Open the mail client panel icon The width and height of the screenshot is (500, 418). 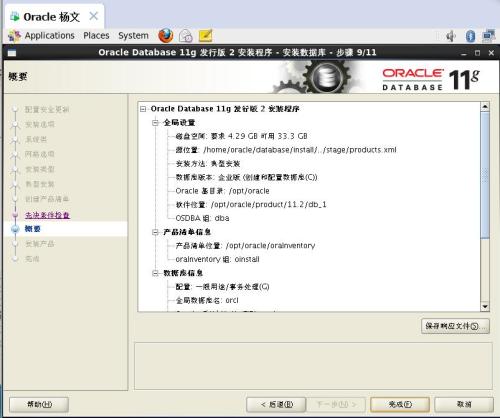click(x=186, y=36)
